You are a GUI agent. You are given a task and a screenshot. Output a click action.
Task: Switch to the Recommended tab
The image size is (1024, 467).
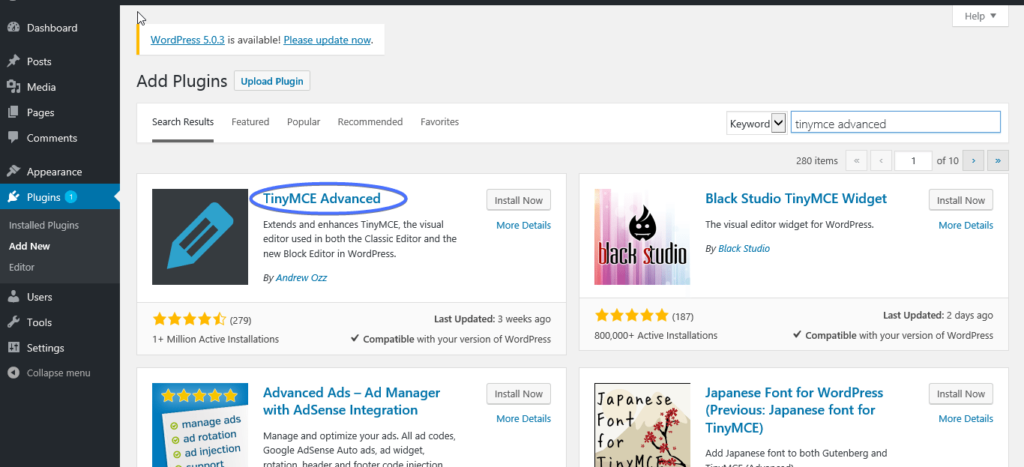click(370, 121)
